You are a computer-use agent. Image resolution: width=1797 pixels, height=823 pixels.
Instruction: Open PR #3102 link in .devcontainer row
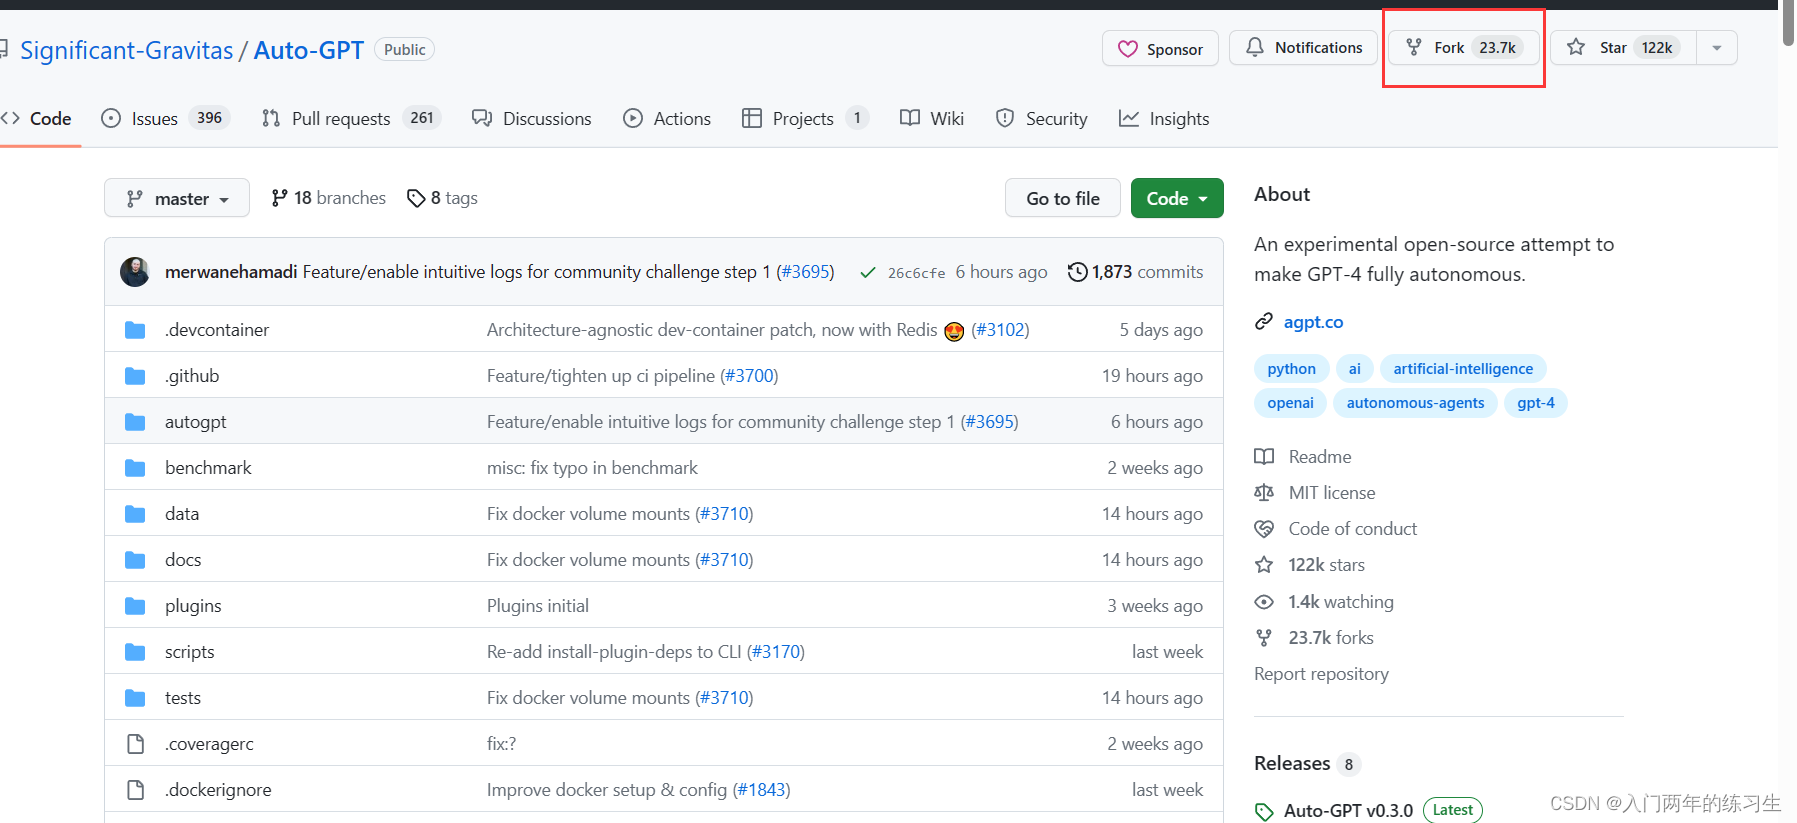point(1000,330)
